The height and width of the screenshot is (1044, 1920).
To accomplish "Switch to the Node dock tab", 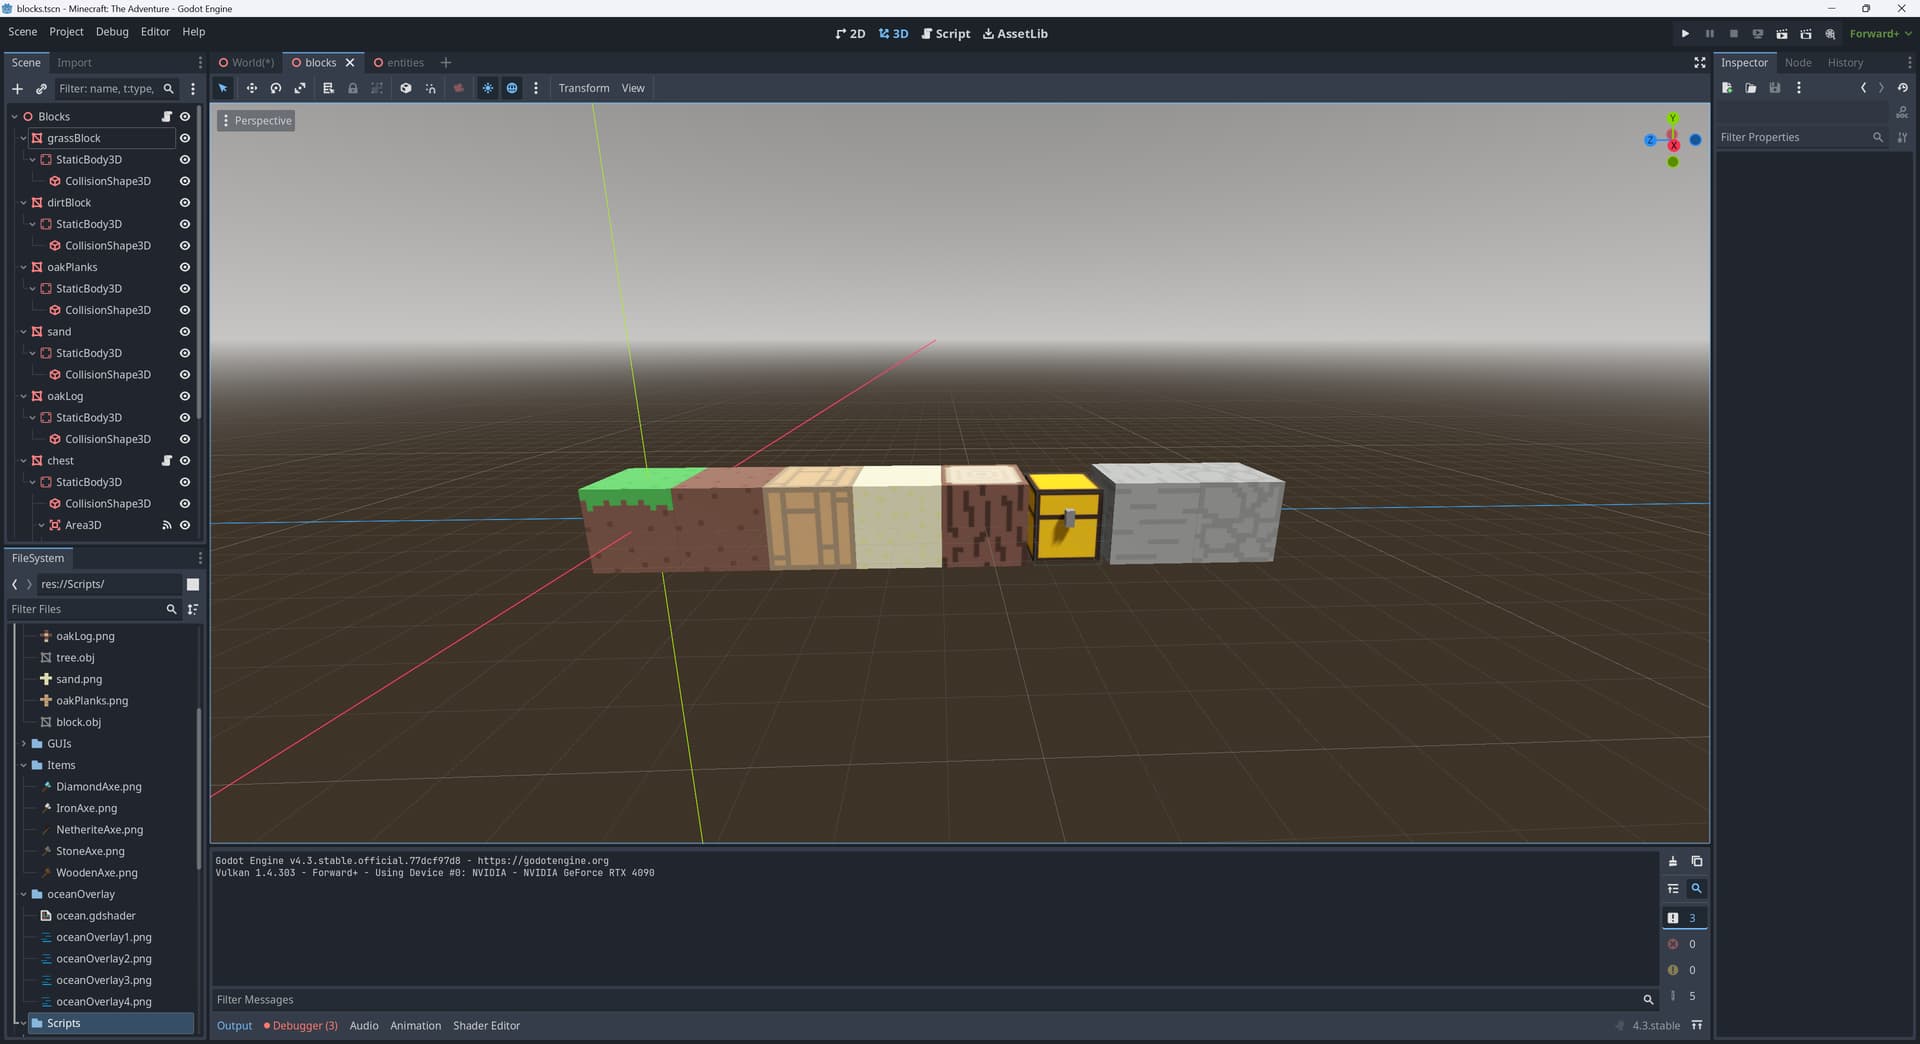I will click(x=1797, y=62).
